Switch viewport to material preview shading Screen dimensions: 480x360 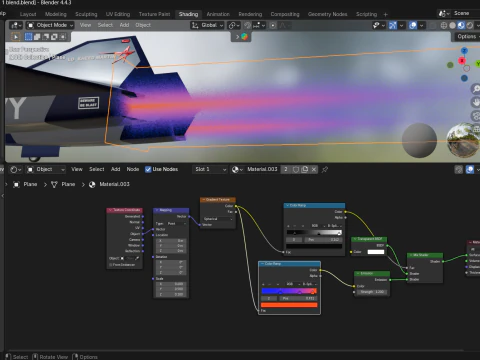pyautogui.click(x=461, y=25)
